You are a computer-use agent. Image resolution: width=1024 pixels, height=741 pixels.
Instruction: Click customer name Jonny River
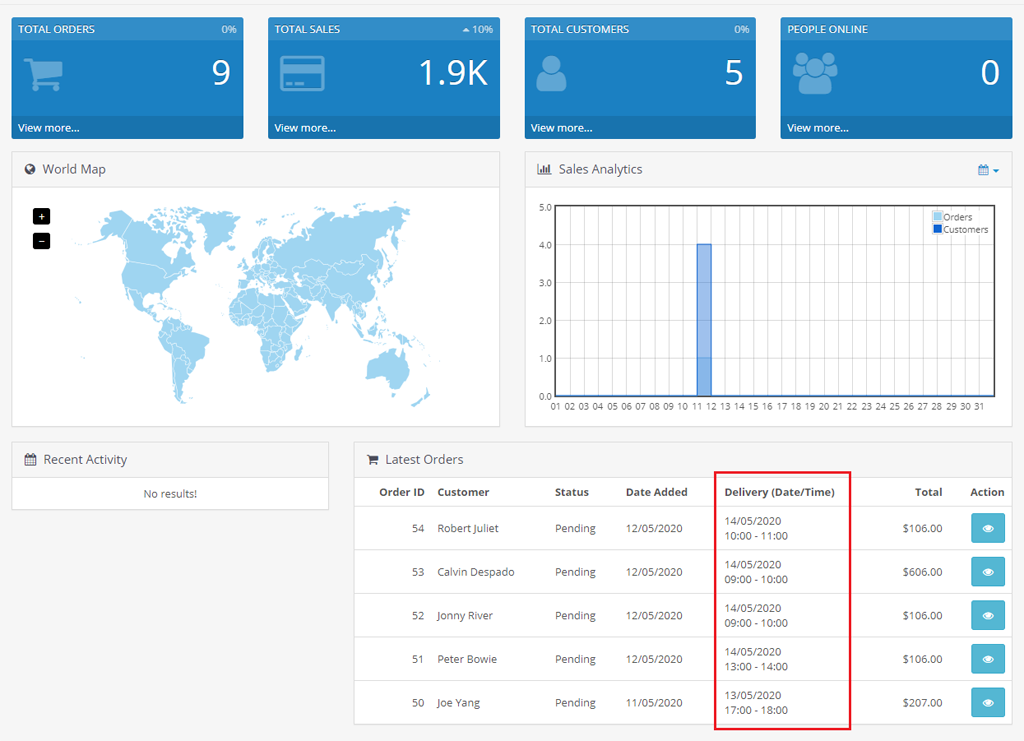[x=464, y=616]
